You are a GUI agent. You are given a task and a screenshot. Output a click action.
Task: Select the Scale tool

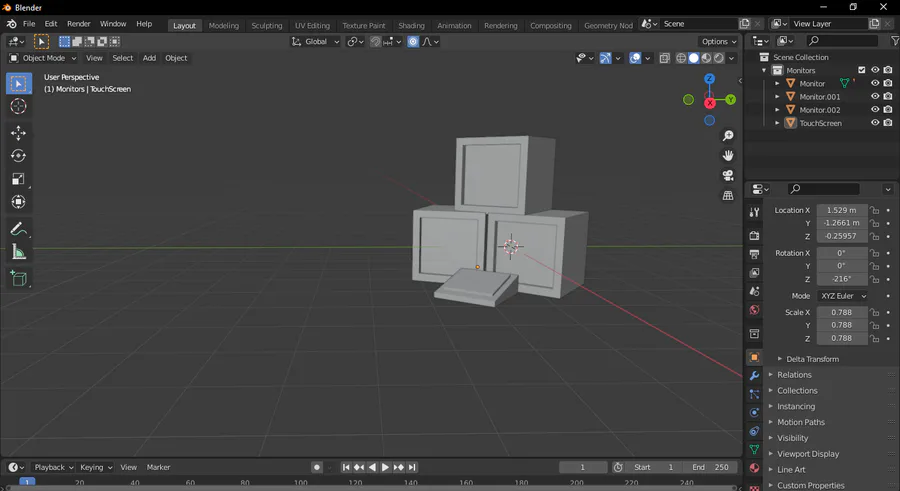click(x=18, y=179)
